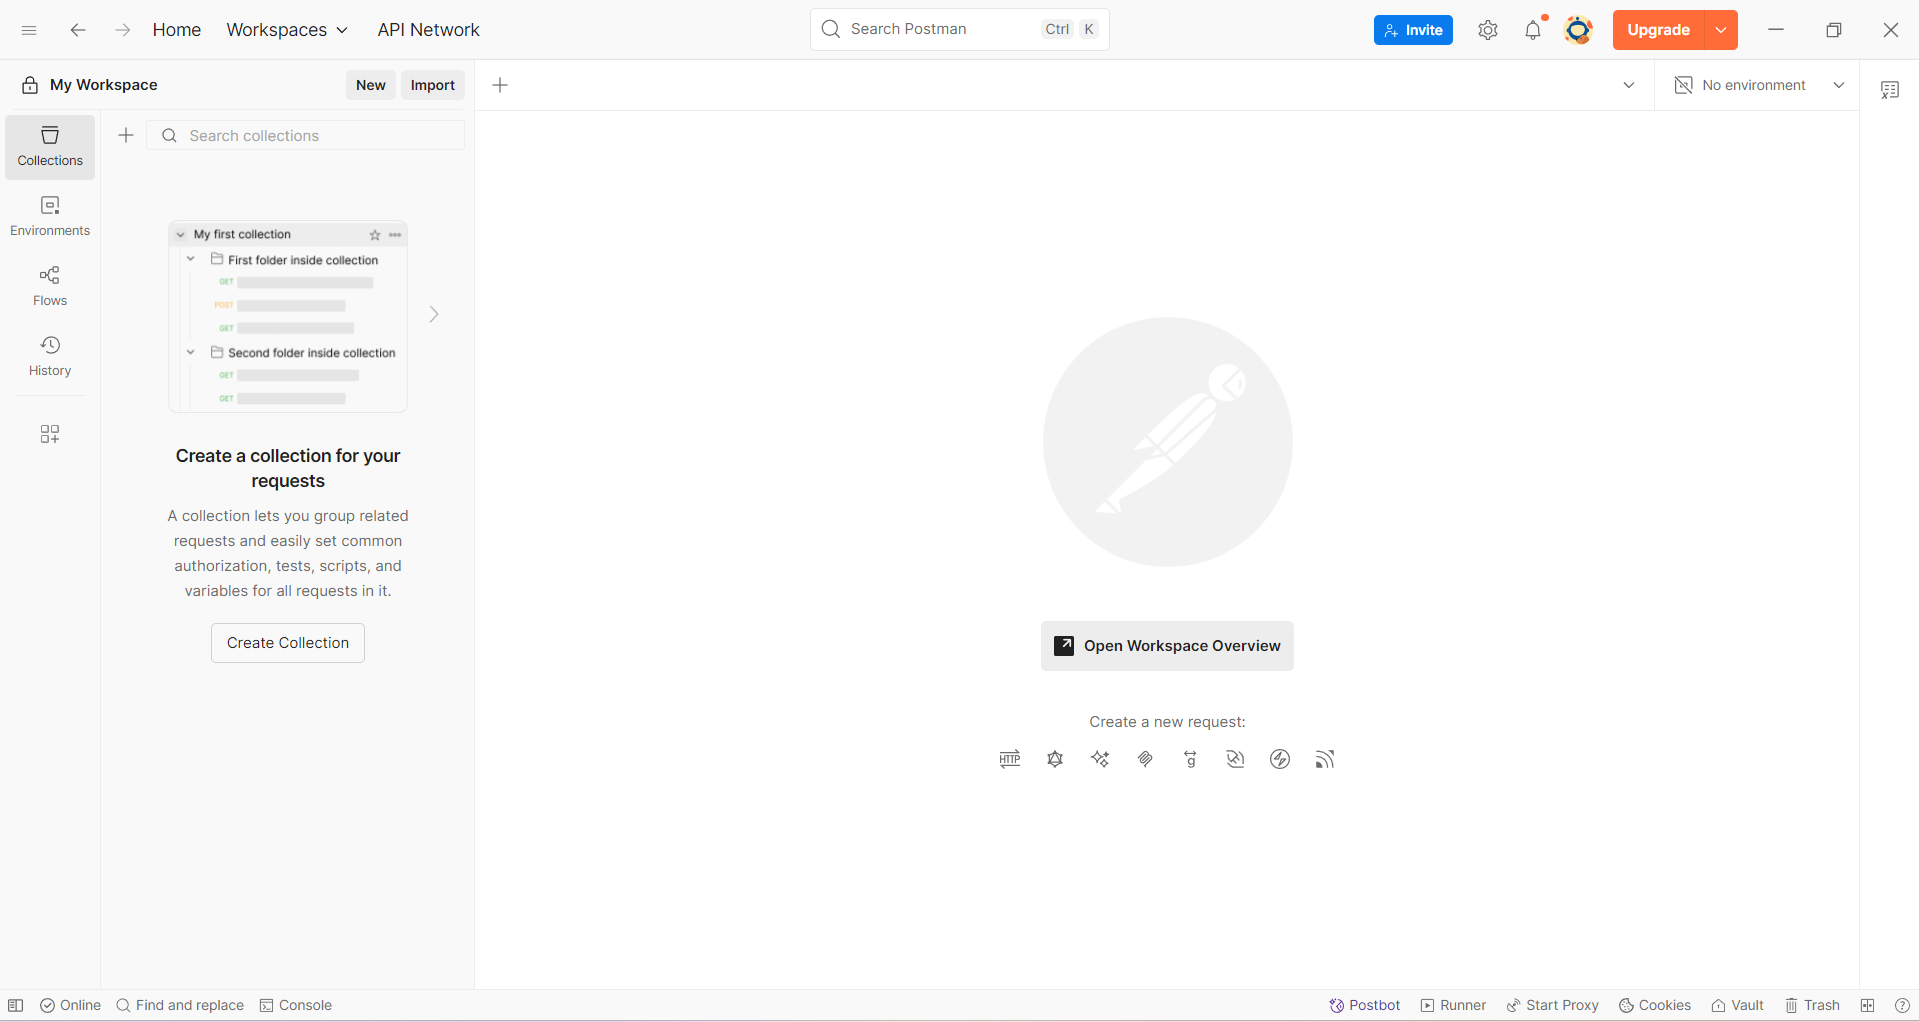Open the notifications bell
Image resolution: width=1919 pixels, height=1022 pixels.
tap(1533, 30)
